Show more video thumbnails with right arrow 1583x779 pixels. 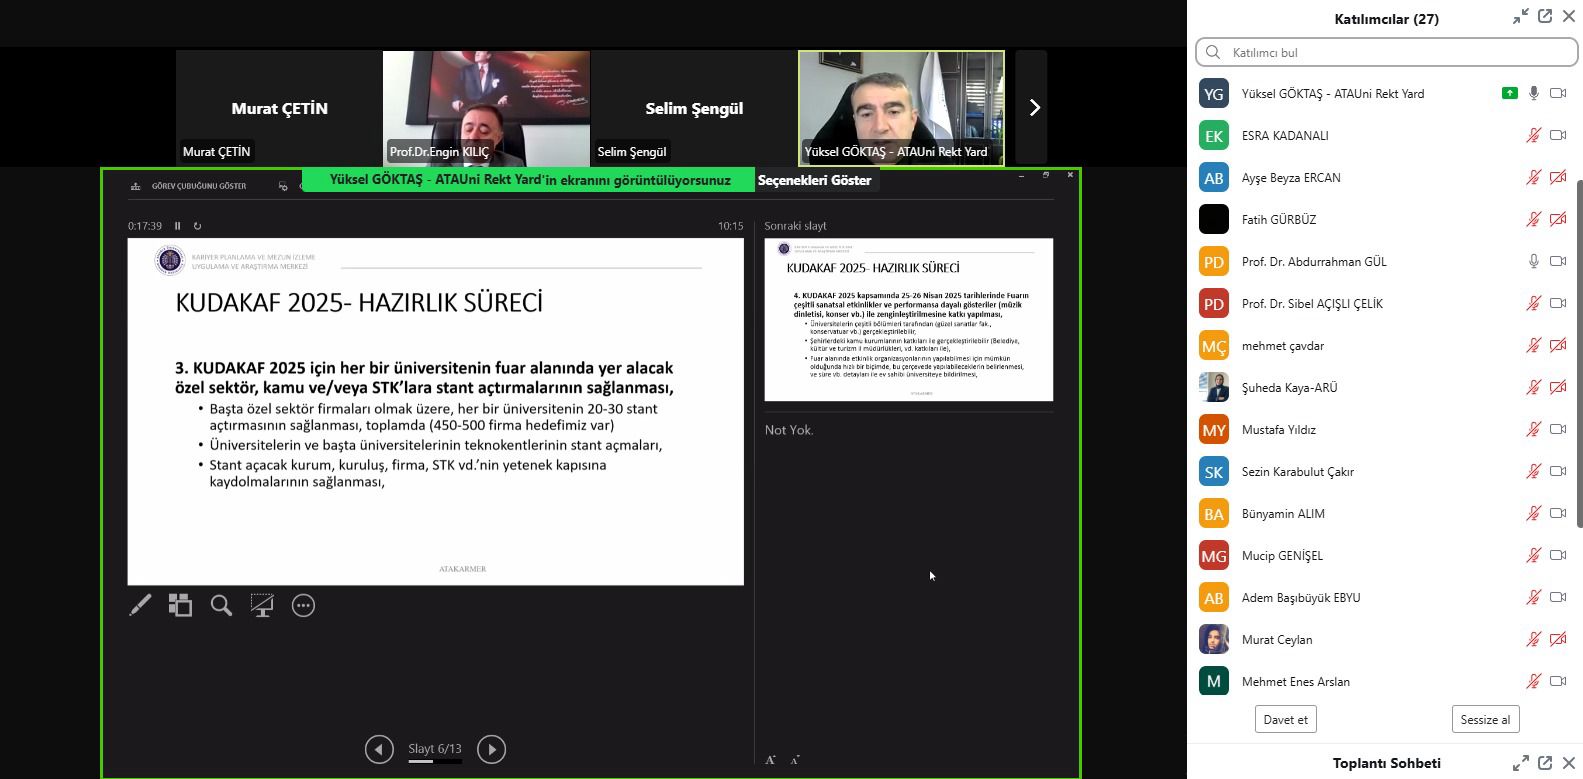coord(1034,108)
